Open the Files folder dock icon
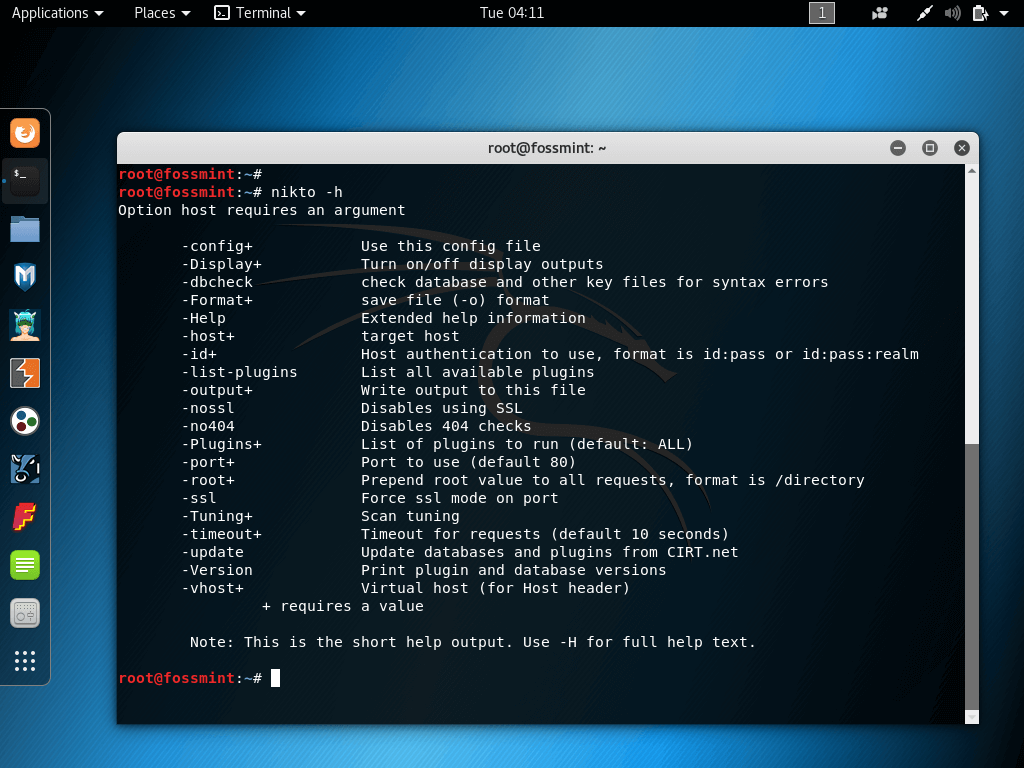 (25, 229)
